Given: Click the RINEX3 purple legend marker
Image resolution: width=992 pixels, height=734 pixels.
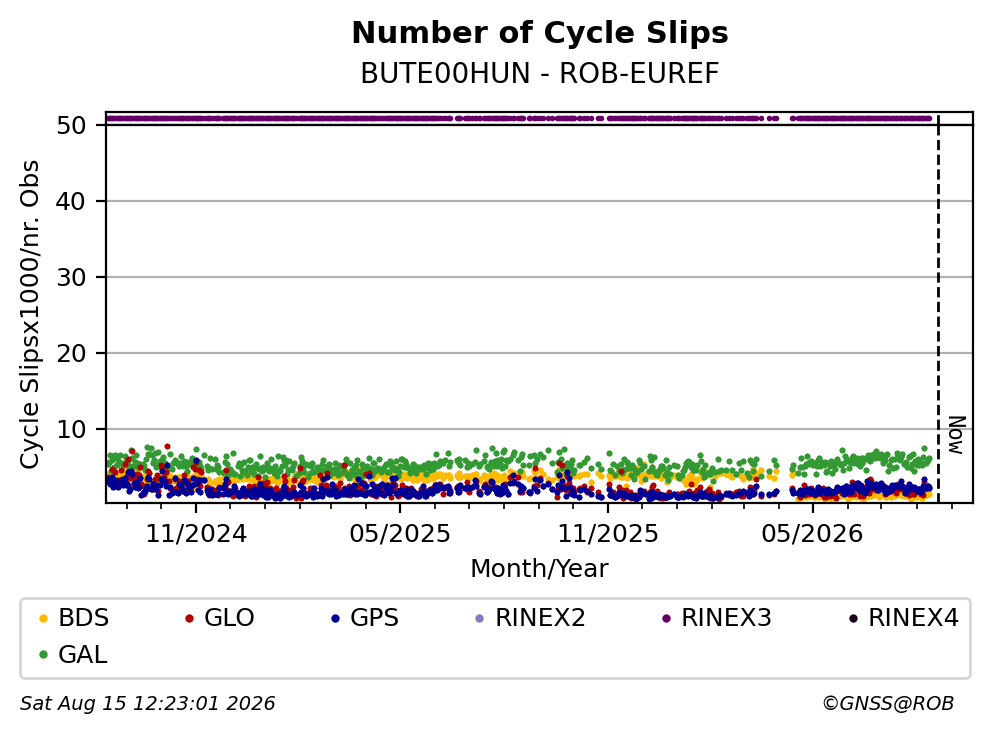Looking at the screenshot, I should [666, 618].
